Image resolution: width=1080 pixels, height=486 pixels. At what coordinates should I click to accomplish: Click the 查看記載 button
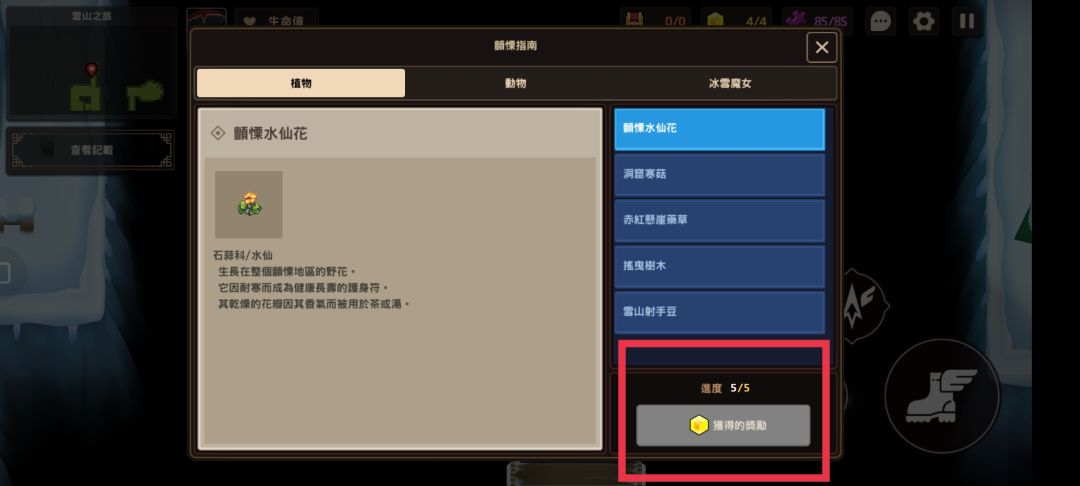(x=92, y=150)
